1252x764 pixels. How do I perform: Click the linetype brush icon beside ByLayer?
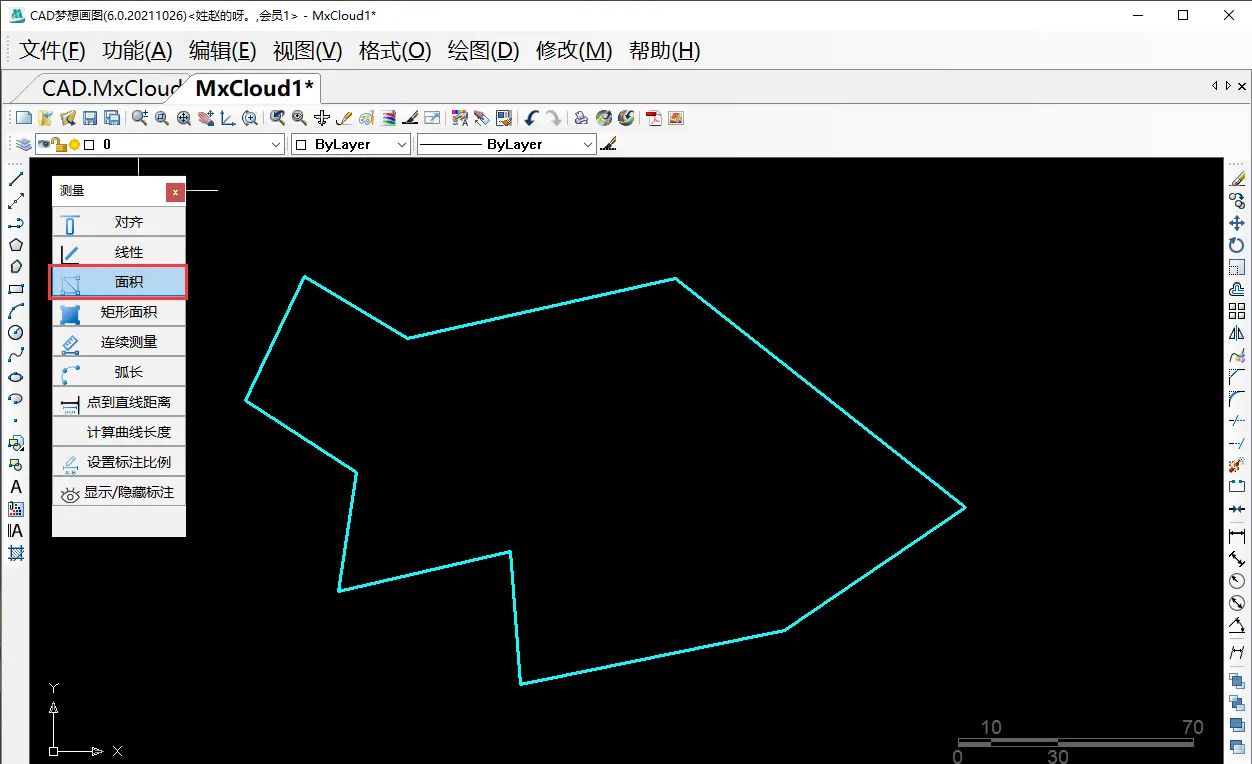[609, 145]
